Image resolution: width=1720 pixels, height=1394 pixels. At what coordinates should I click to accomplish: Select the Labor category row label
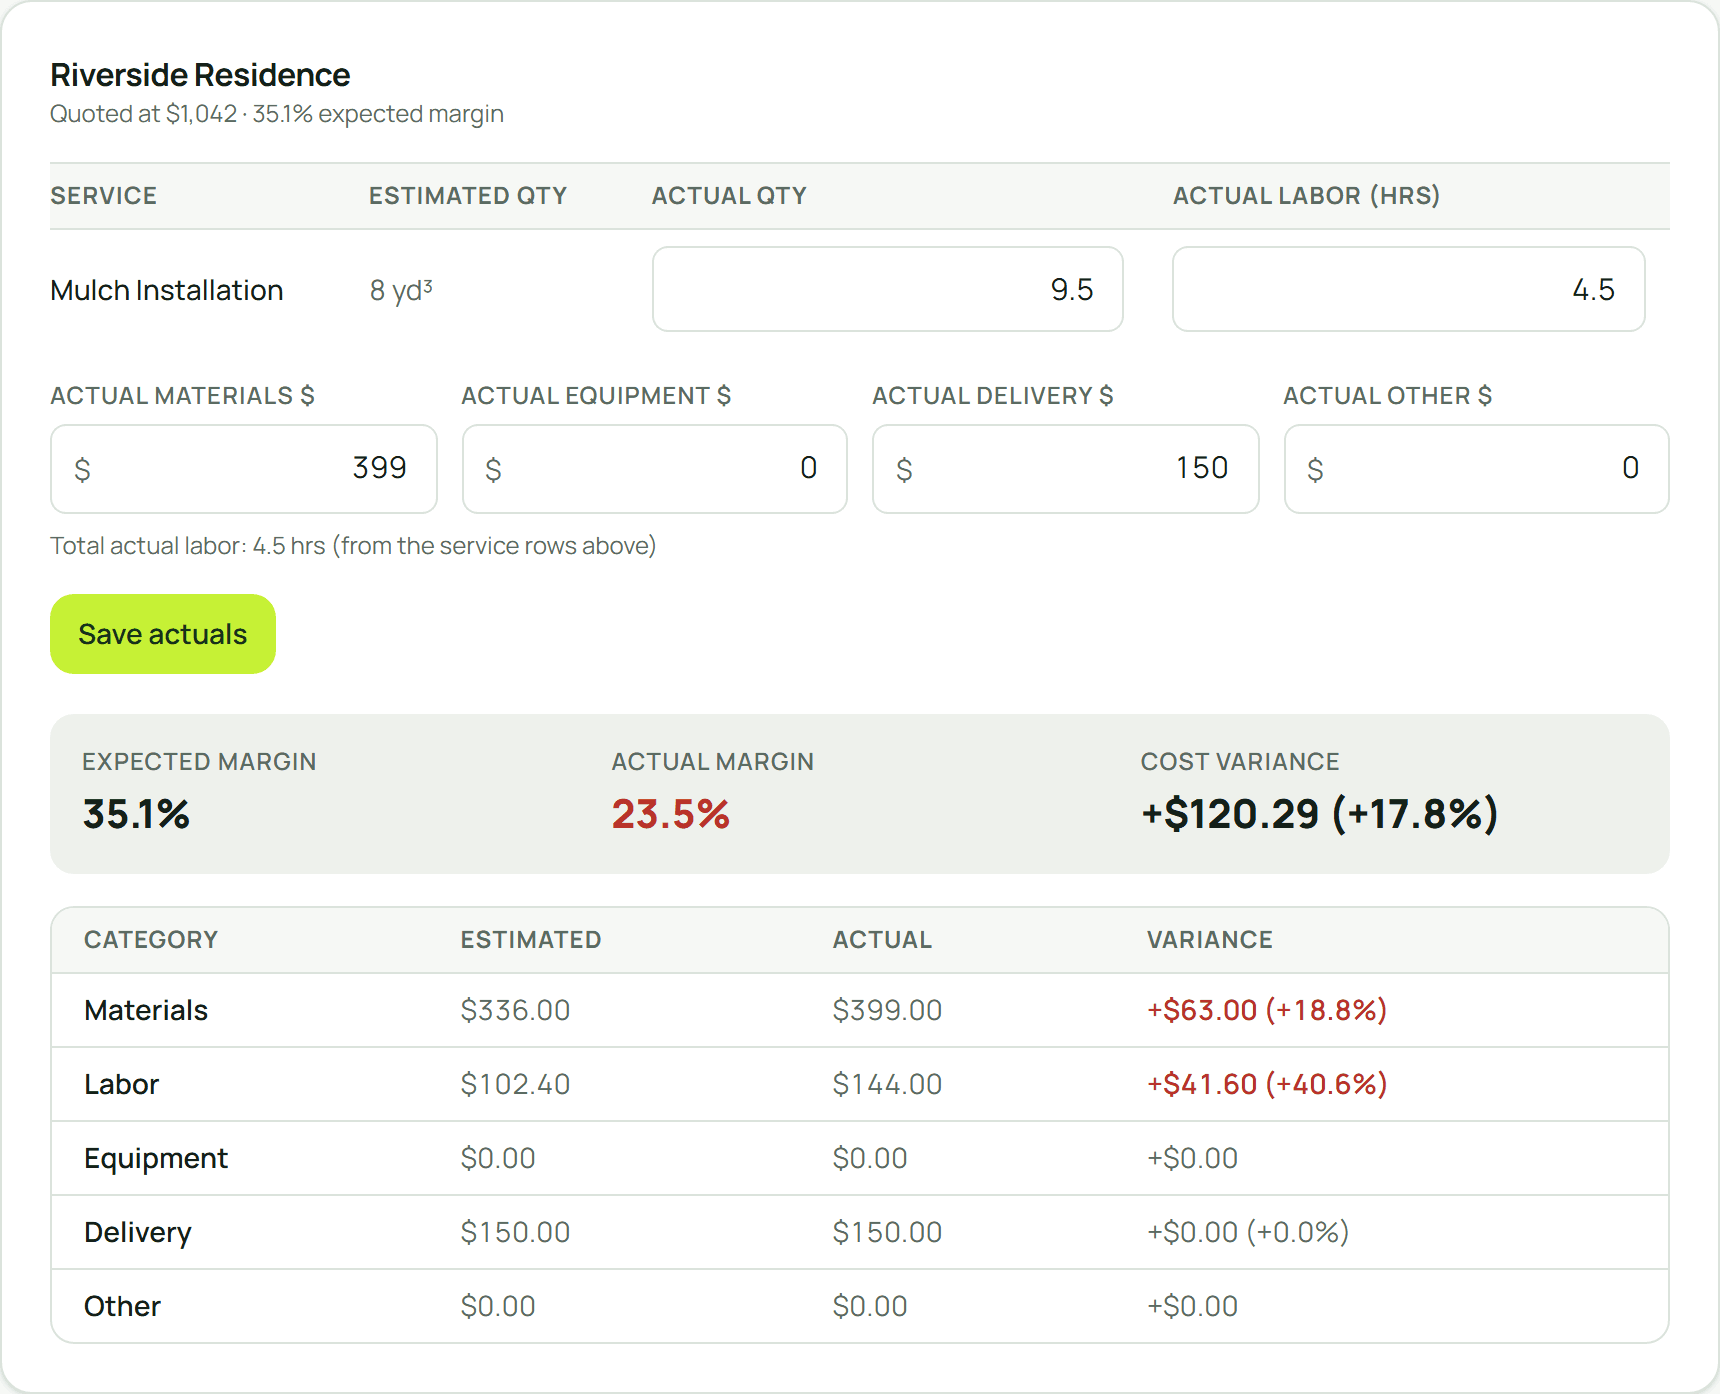pyautogui.click(x=121, y=1084)
